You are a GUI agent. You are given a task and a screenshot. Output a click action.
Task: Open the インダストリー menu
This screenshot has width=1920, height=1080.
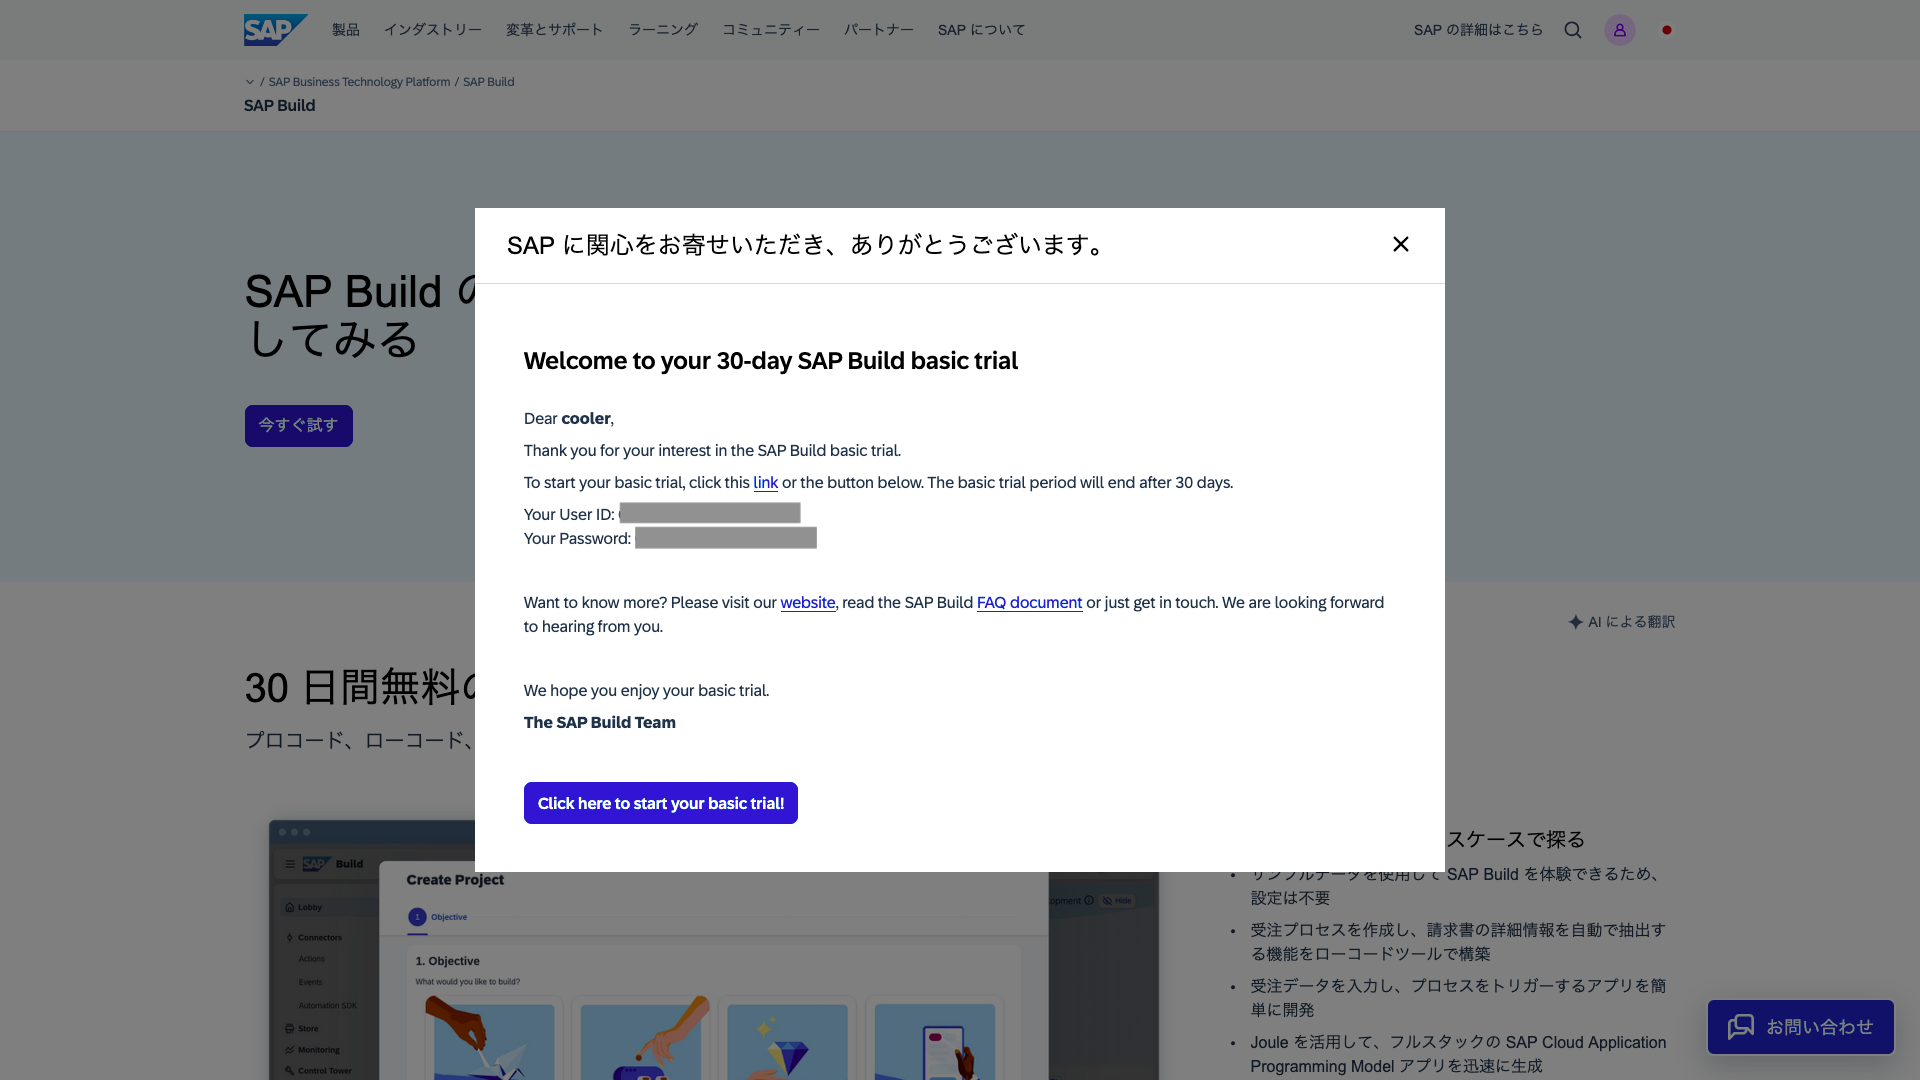tap(432, 30)
